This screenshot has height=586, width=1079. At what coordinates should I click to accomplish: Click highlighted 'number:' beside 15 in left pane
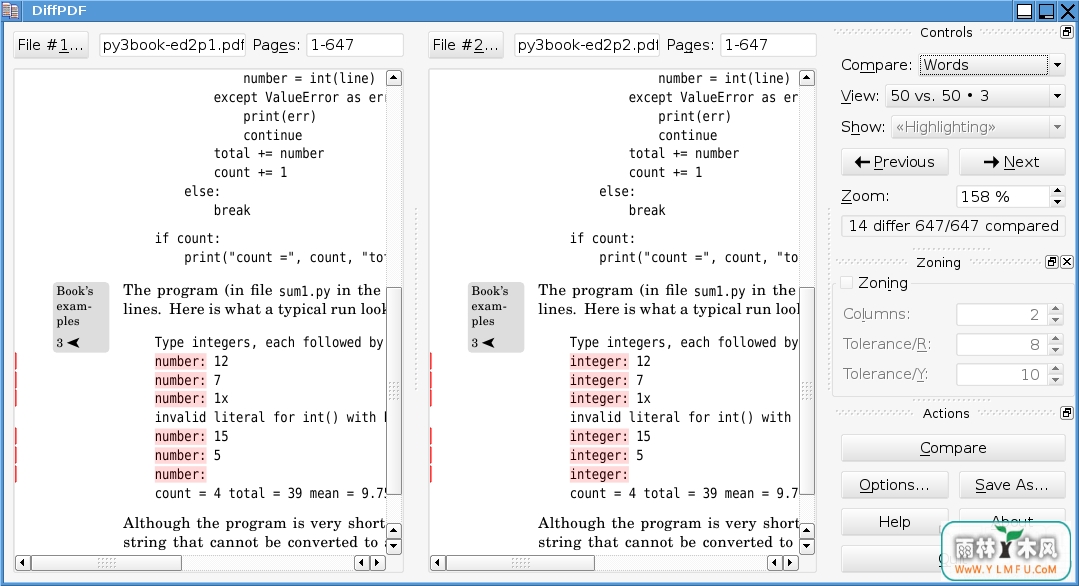pos(180,436)
